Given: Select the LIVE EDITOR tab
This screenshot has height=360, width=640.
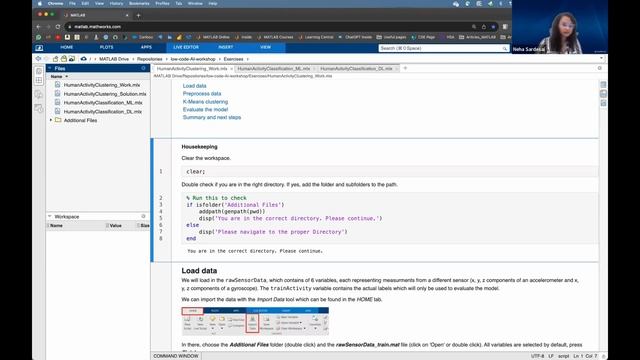Looking at the screenshot, I should [x=186, y=47].
